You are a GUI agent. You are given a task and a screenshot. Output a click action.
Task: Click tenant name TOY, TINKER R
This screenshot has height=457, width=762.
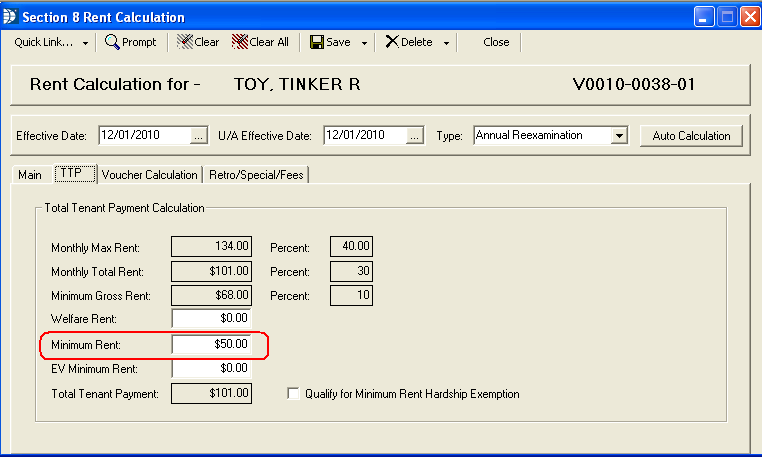tap(297, 84)
